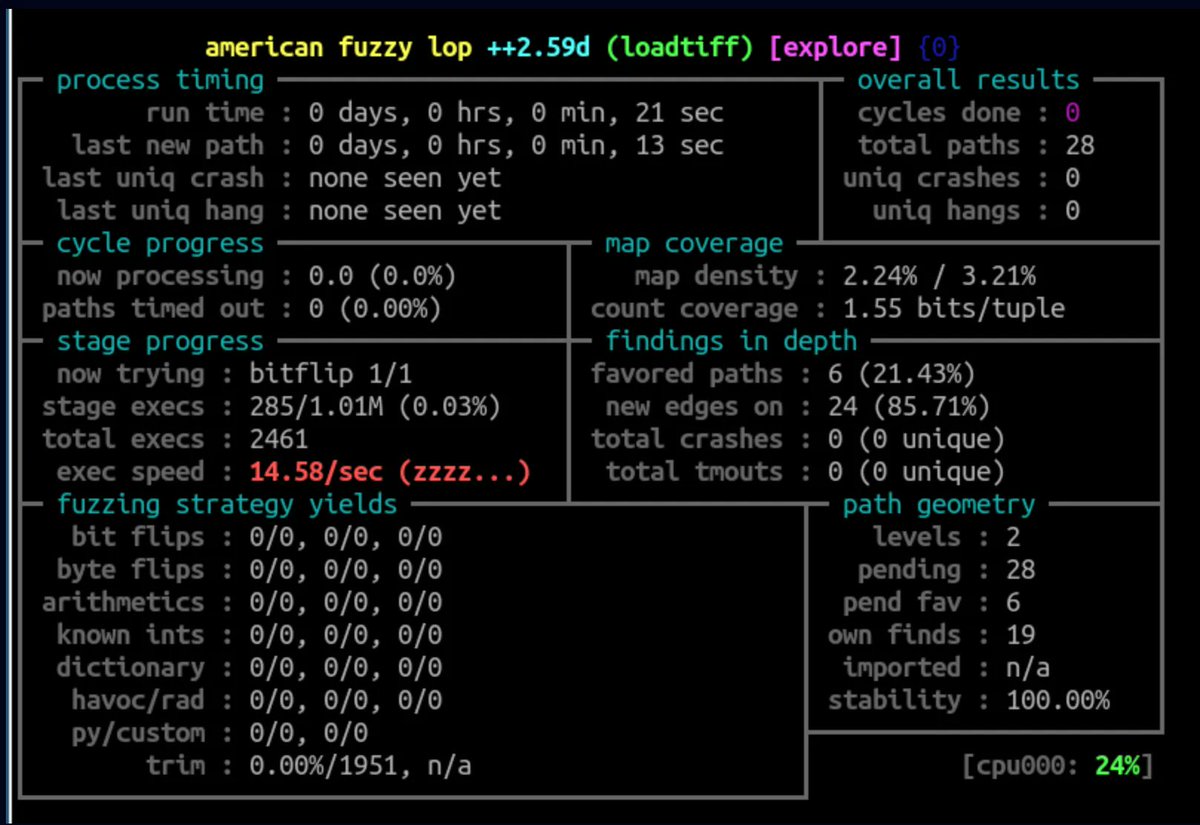Click the 'findings in depth' section header
The height and width of the screenshot is (825, 1200).
coord(731,342)
